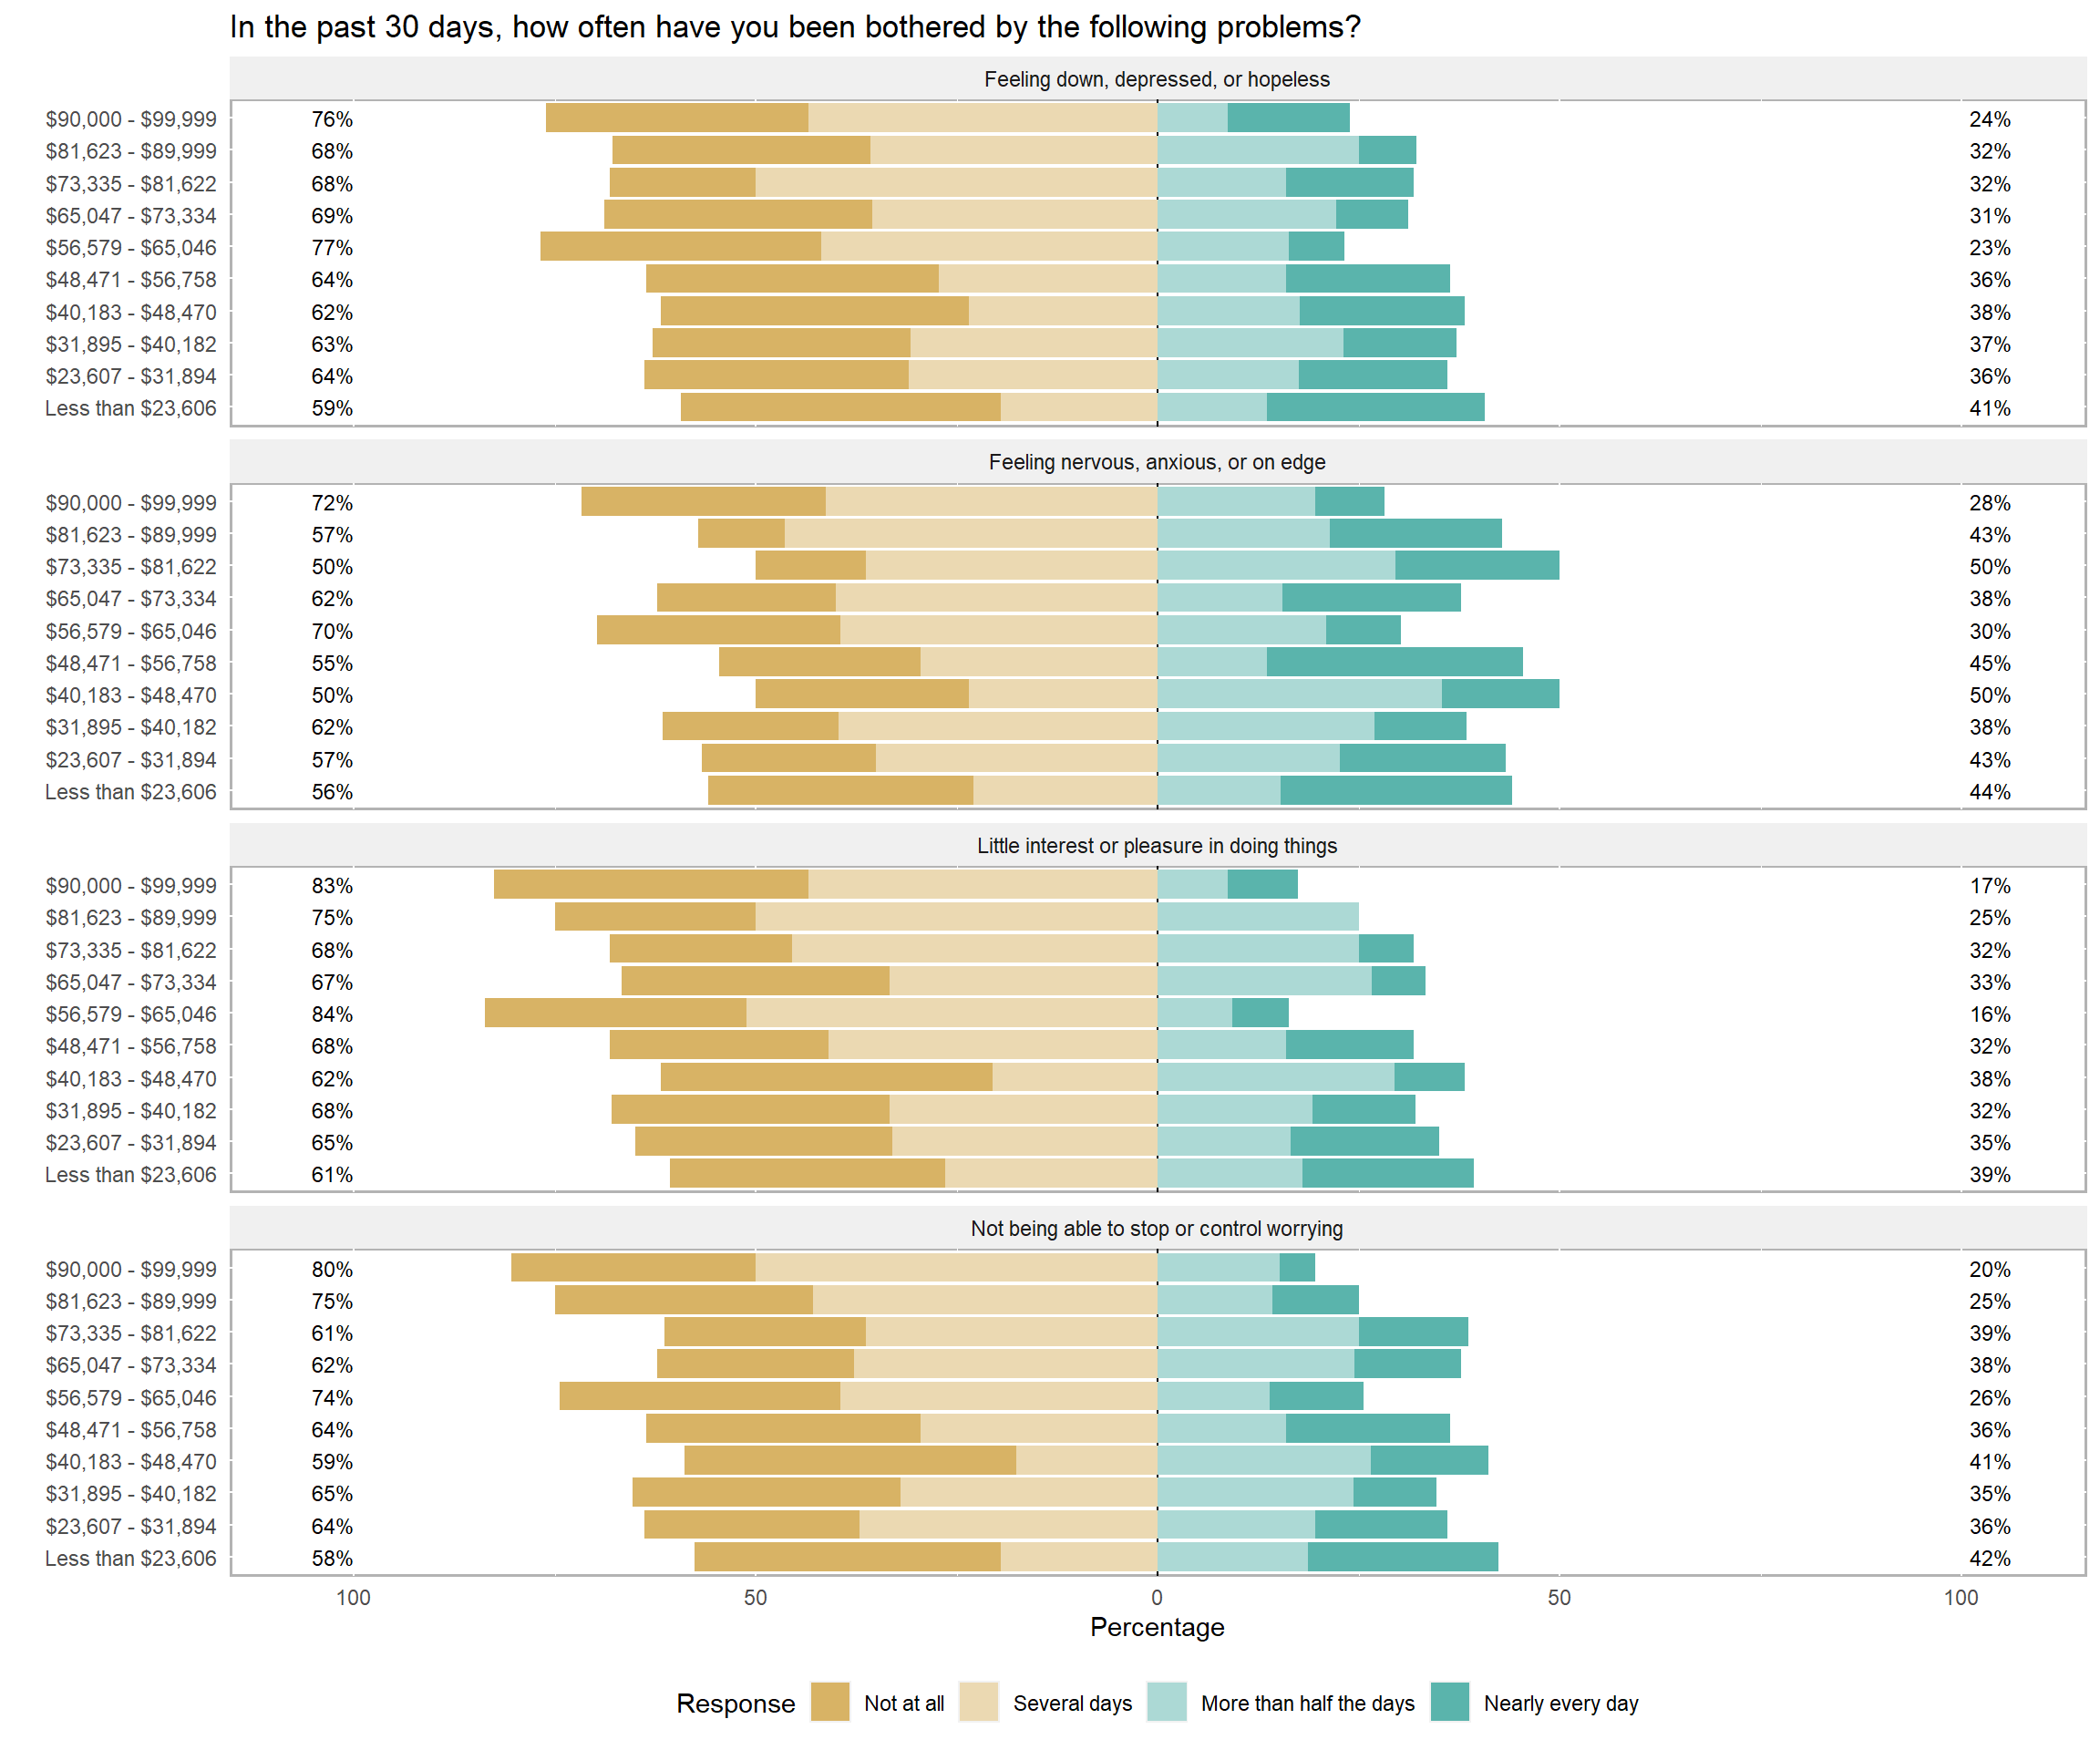Click the 45% percentage label
2100x1750 pixels.
tap(1989, 663)
